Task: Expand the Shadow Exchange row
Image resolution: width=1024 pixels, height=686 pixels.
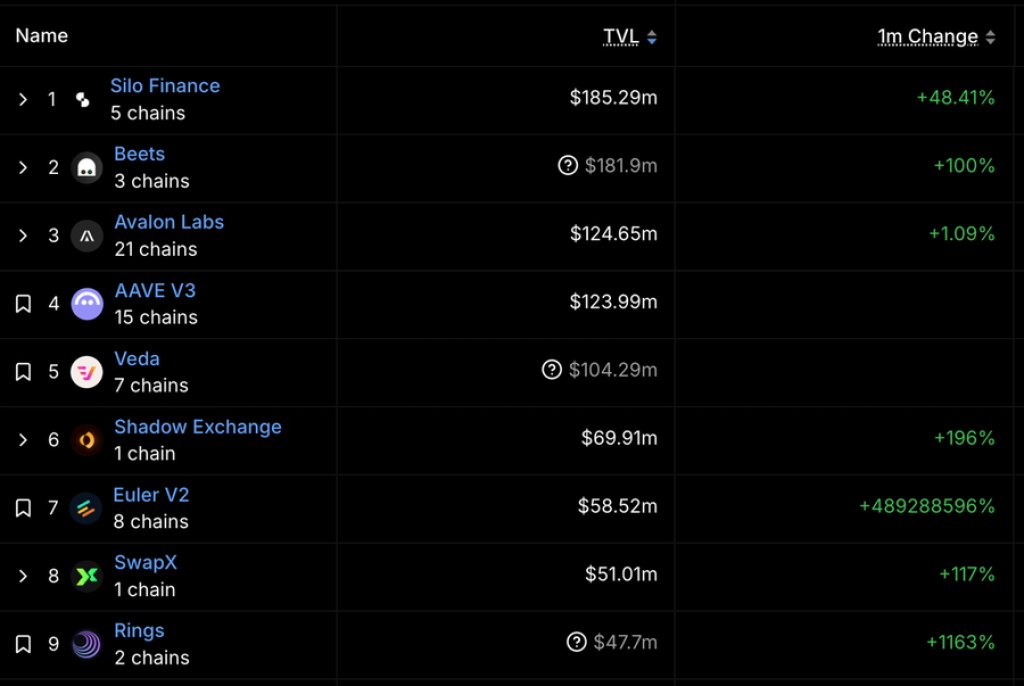Action: click(x=23, y=440)
